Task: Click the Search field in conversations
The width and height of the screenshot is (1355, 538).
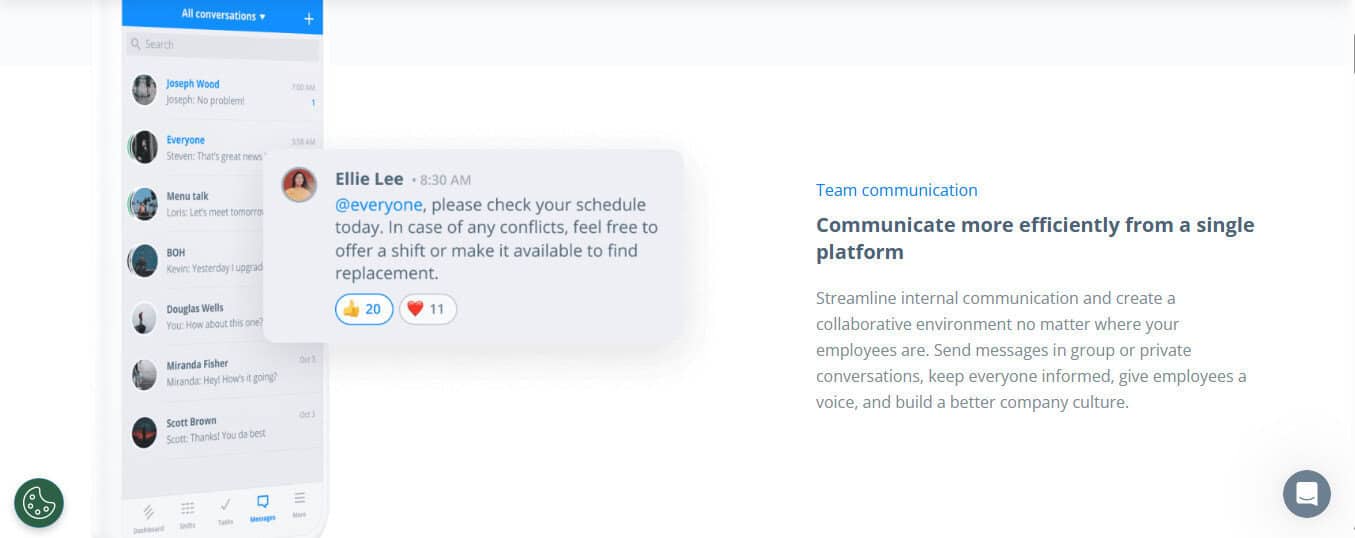Action: (x=224, y=44)
